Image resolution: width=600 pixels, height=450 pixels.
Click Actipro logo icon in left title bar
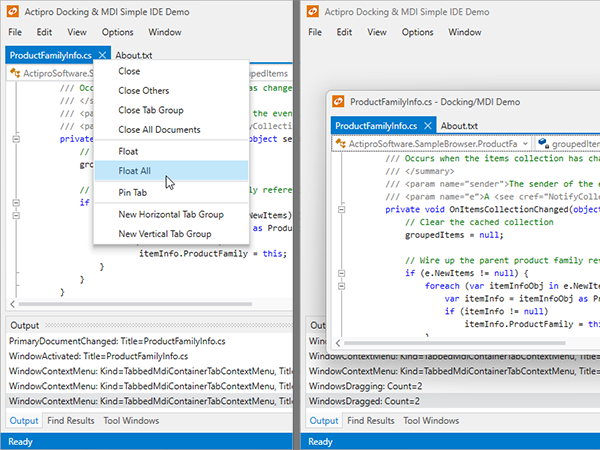coord(14,11)
